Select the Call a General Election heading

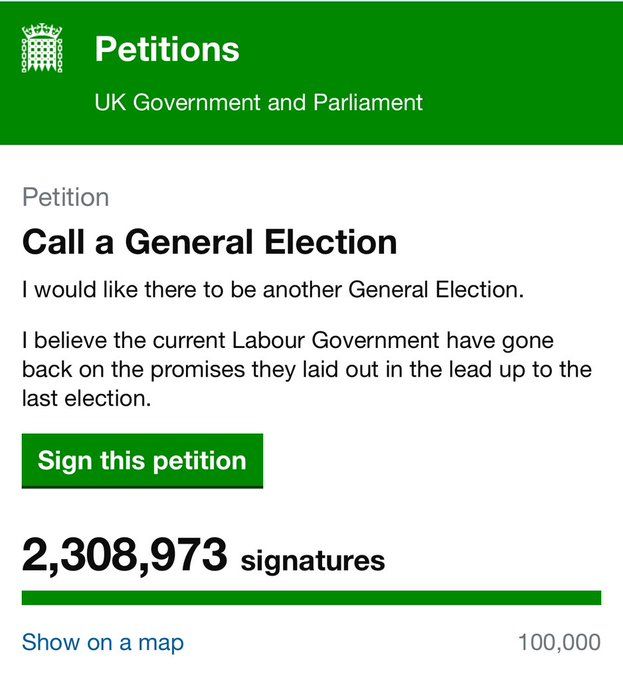(209, 242)
